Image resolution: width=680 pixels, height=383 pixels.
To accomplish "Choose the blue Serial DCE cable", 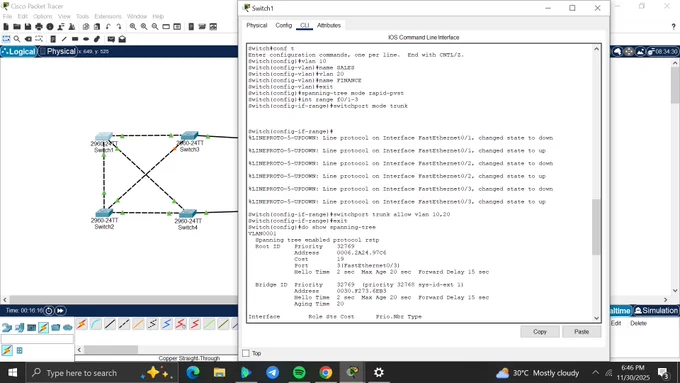I will point(167,324).
